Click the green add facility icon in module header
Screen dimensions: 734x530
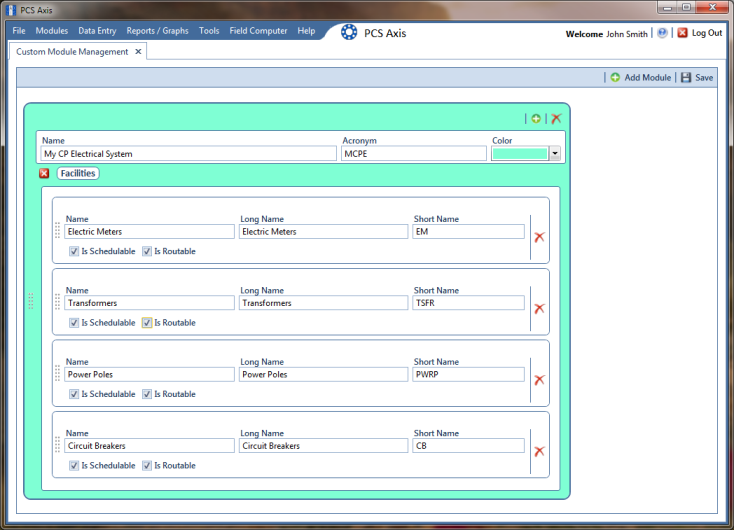point(536,119)
